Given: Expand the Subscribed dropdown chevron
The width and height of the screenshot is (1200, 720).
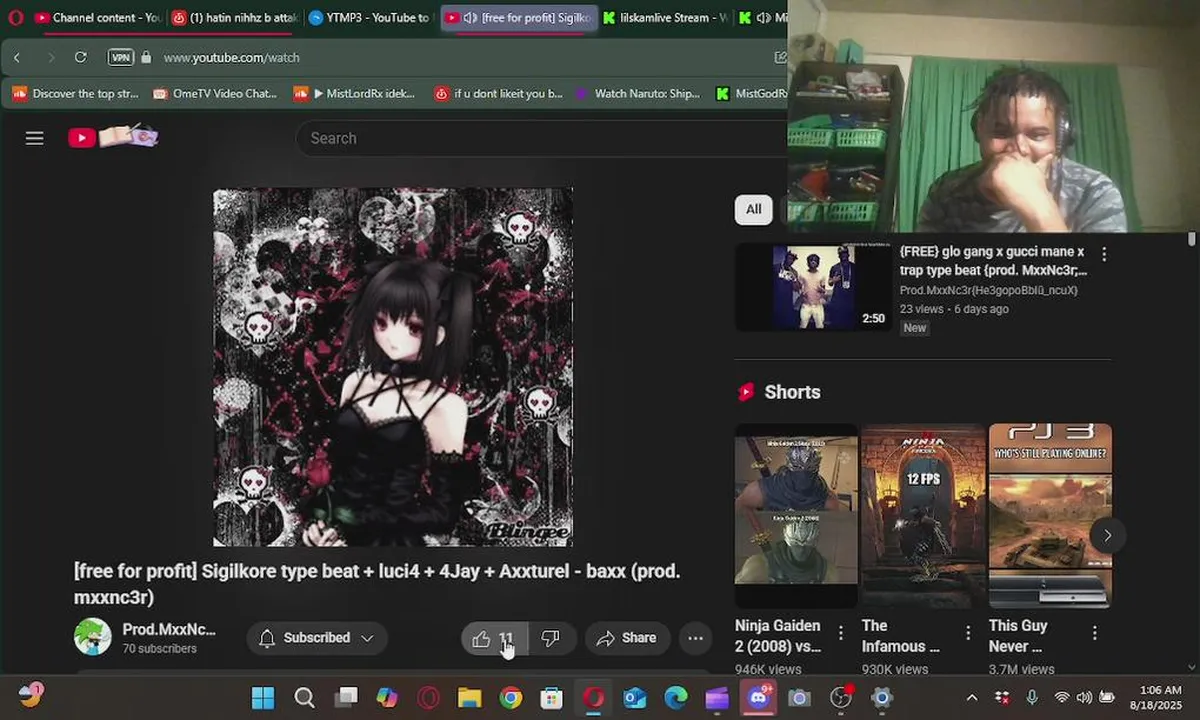Looking at the screenshot, I should tap(367, 638).
